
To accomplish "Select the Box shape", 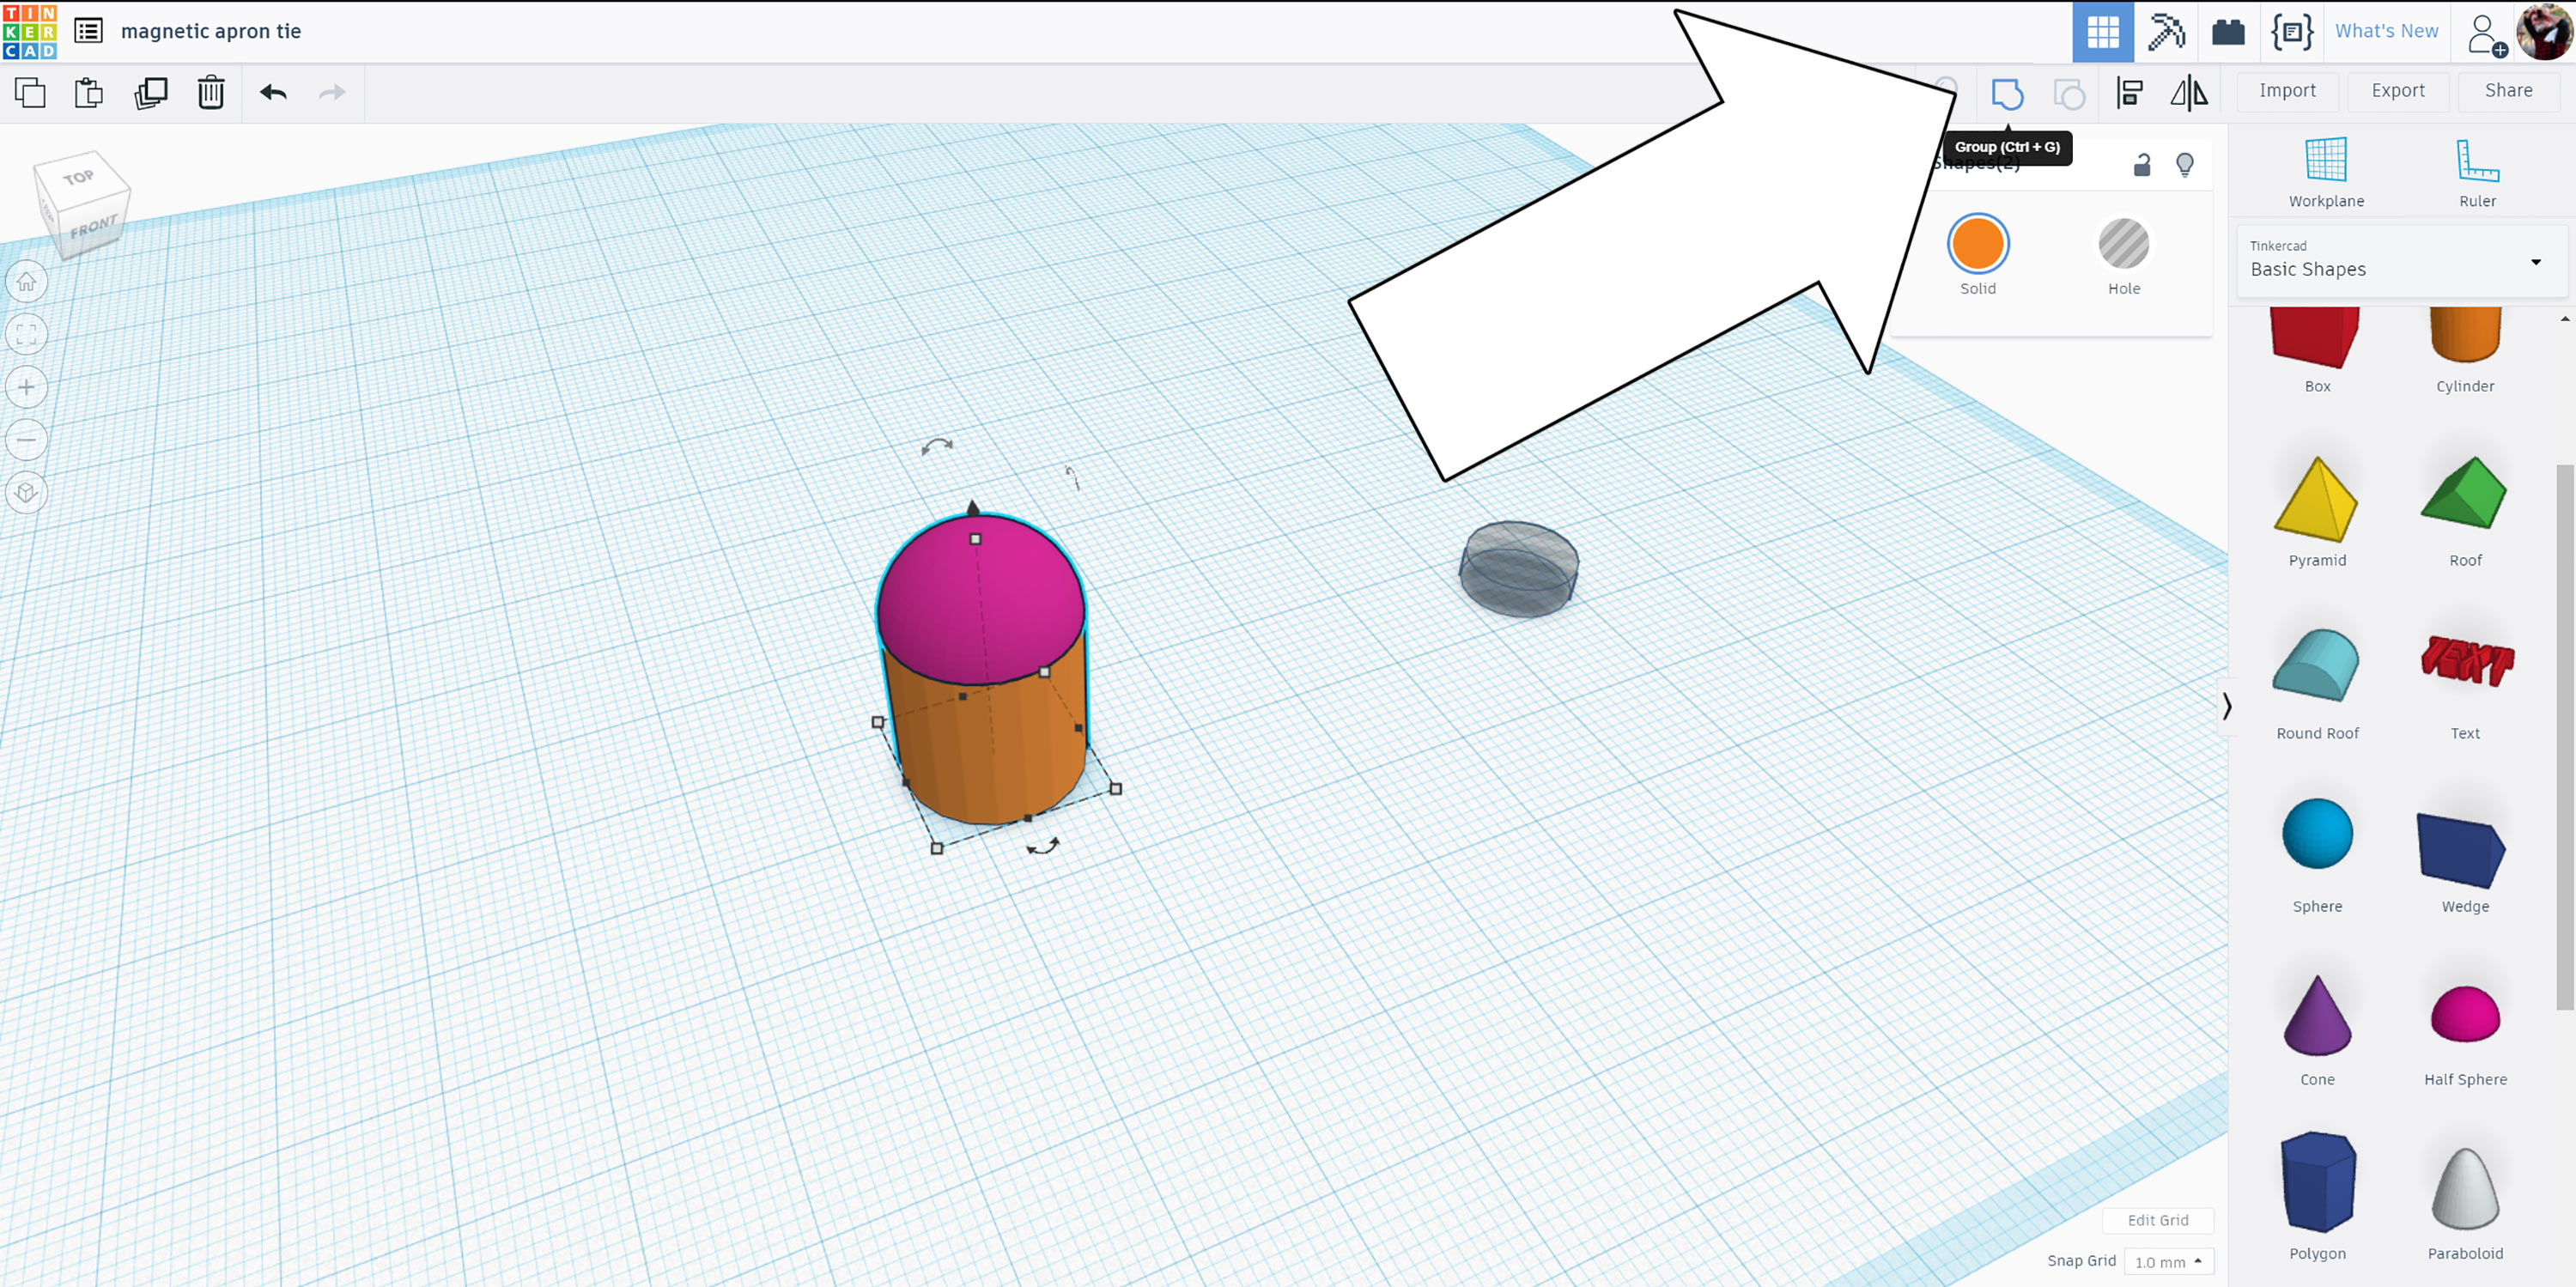I will coord(2316,350).
